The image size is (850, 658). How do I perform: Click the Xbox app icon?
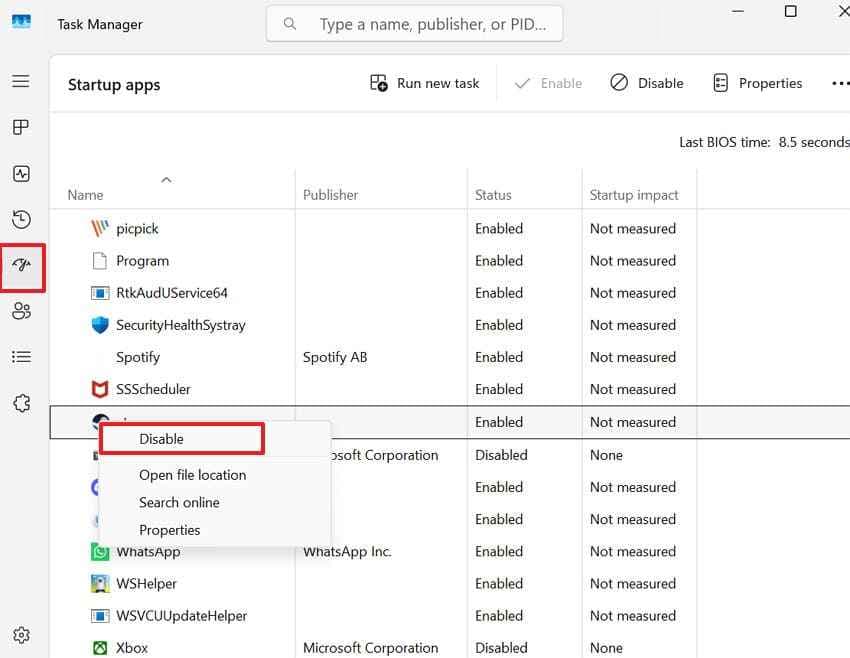100,648
